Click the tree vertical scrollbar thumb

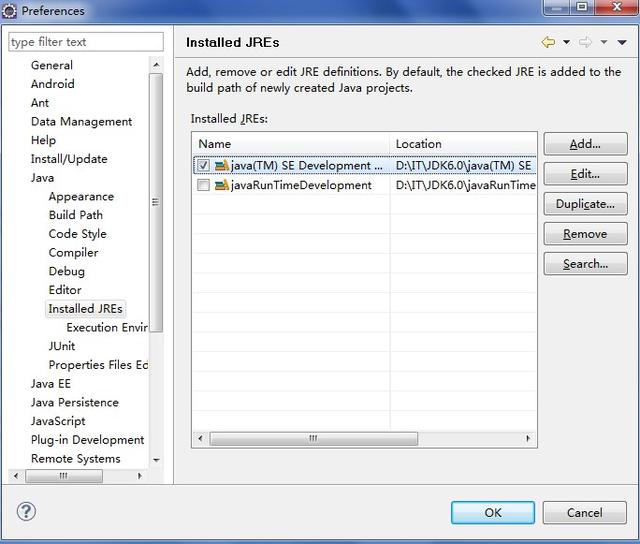click(x=156, y=203)
